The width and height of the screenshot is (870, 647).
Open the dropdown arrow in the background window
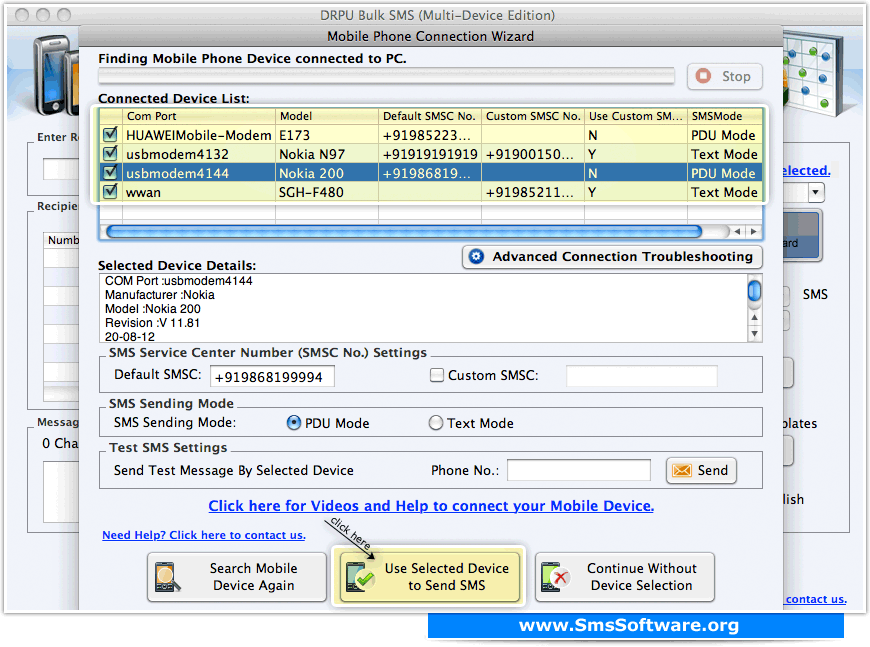pyautogui.click(x=815, y=193)
